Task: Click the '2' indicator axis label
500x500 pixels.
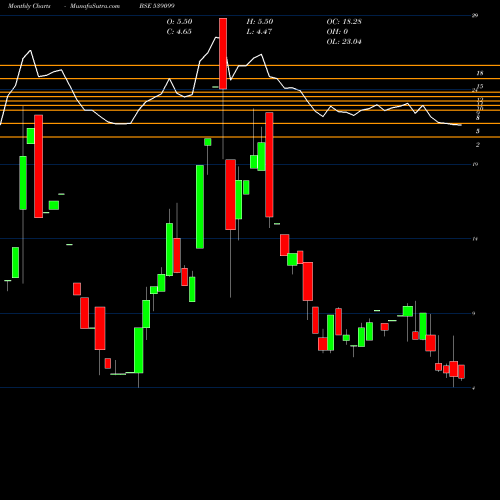Action: coord(478,145)
